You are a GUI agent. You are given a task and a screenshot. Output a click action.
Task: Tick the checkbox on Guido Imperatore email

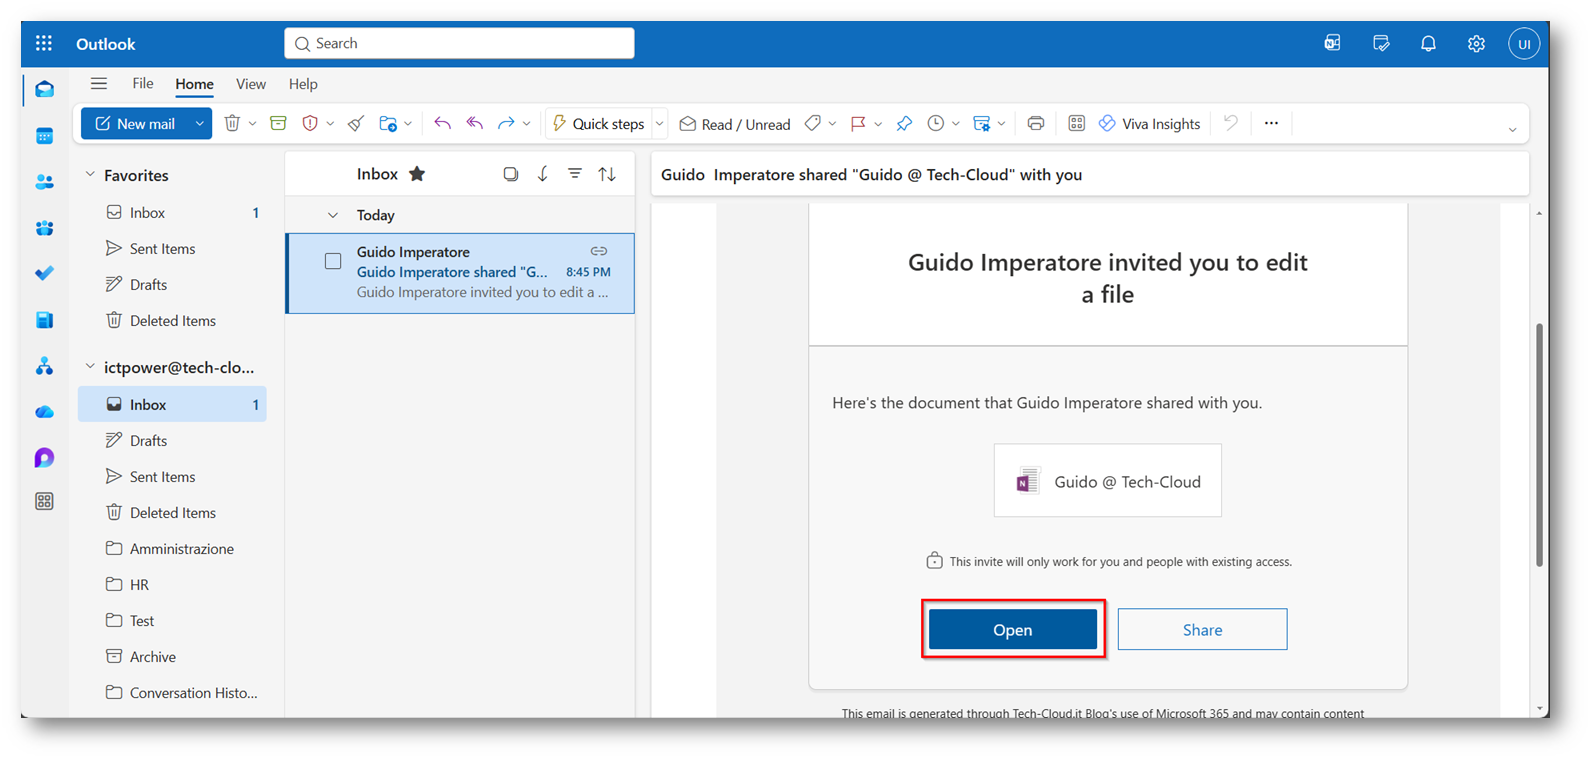coord(333,262)
